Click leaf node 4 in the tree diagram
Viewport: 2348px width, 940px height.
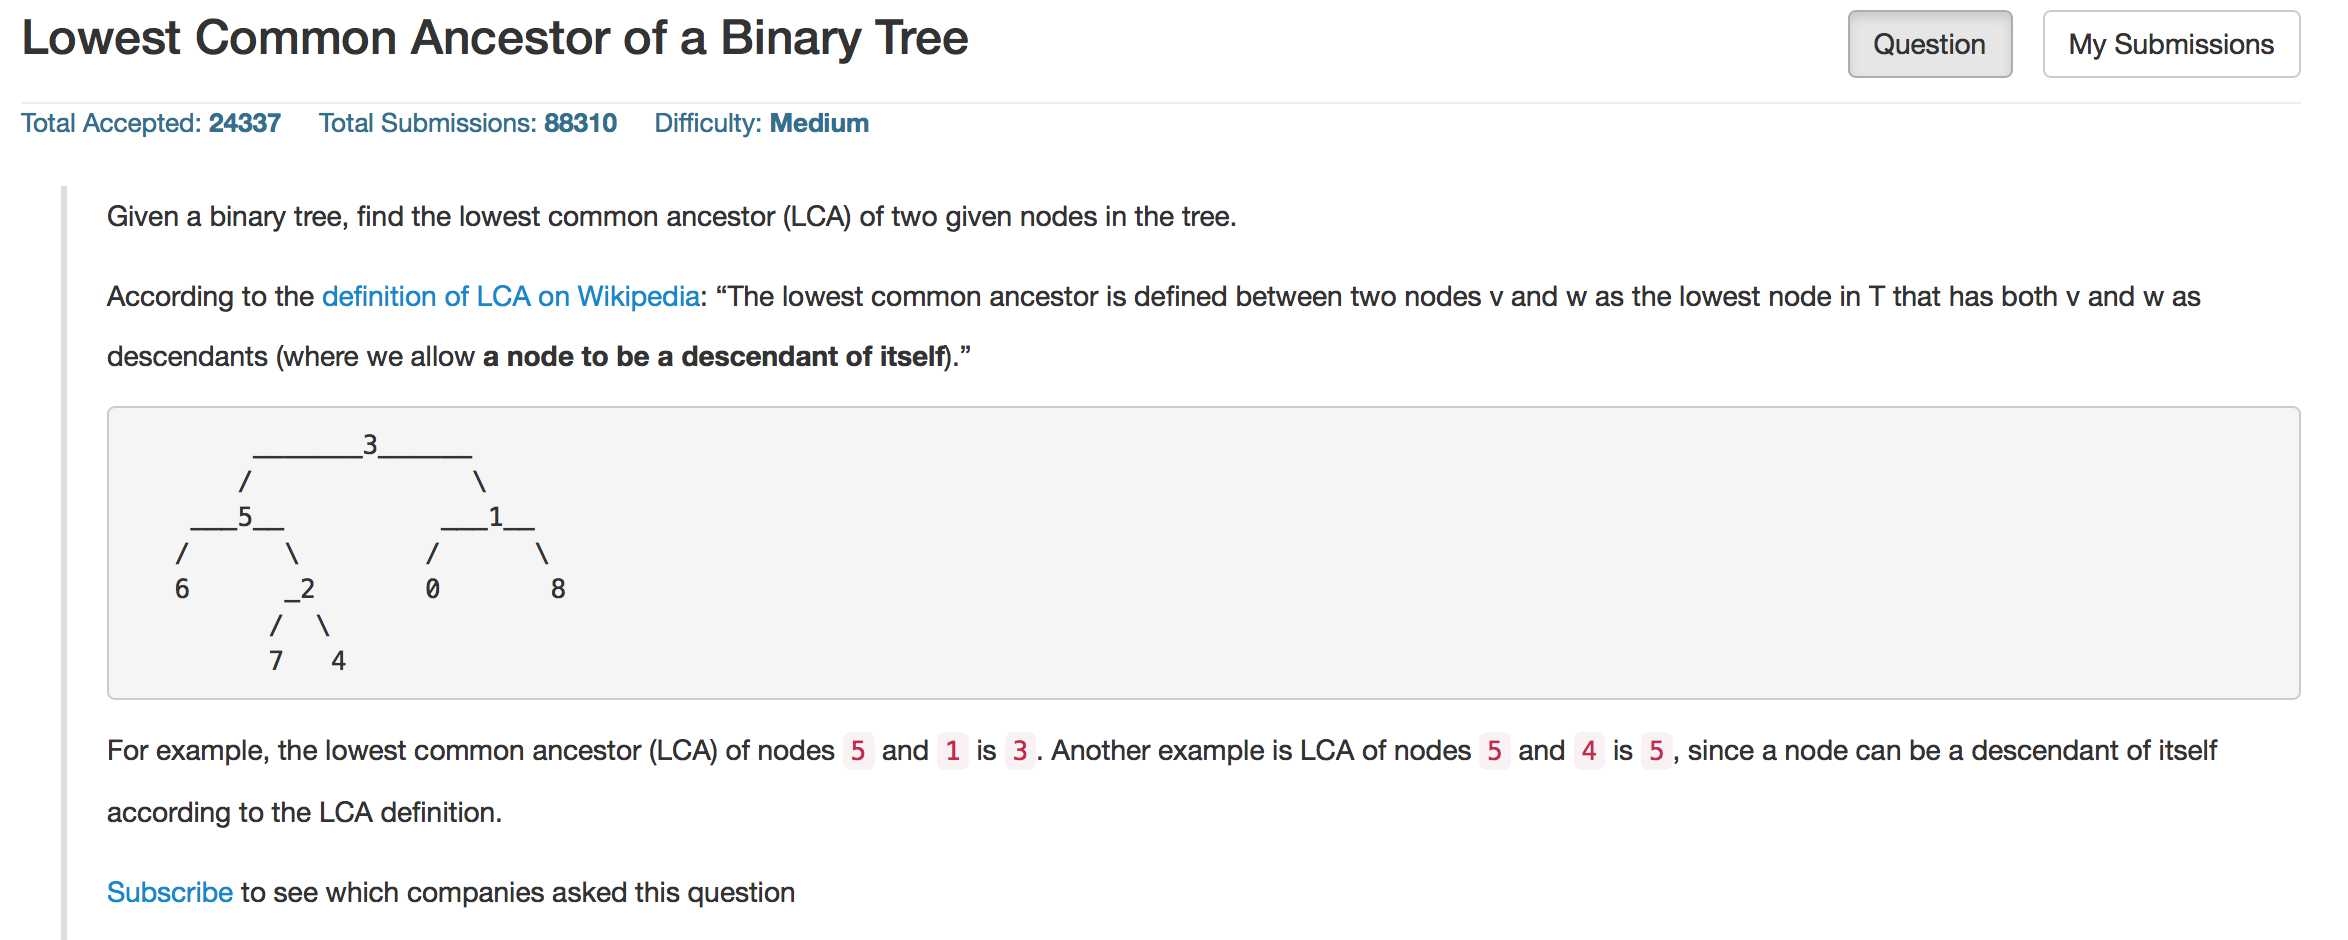(x=339, y=661)
